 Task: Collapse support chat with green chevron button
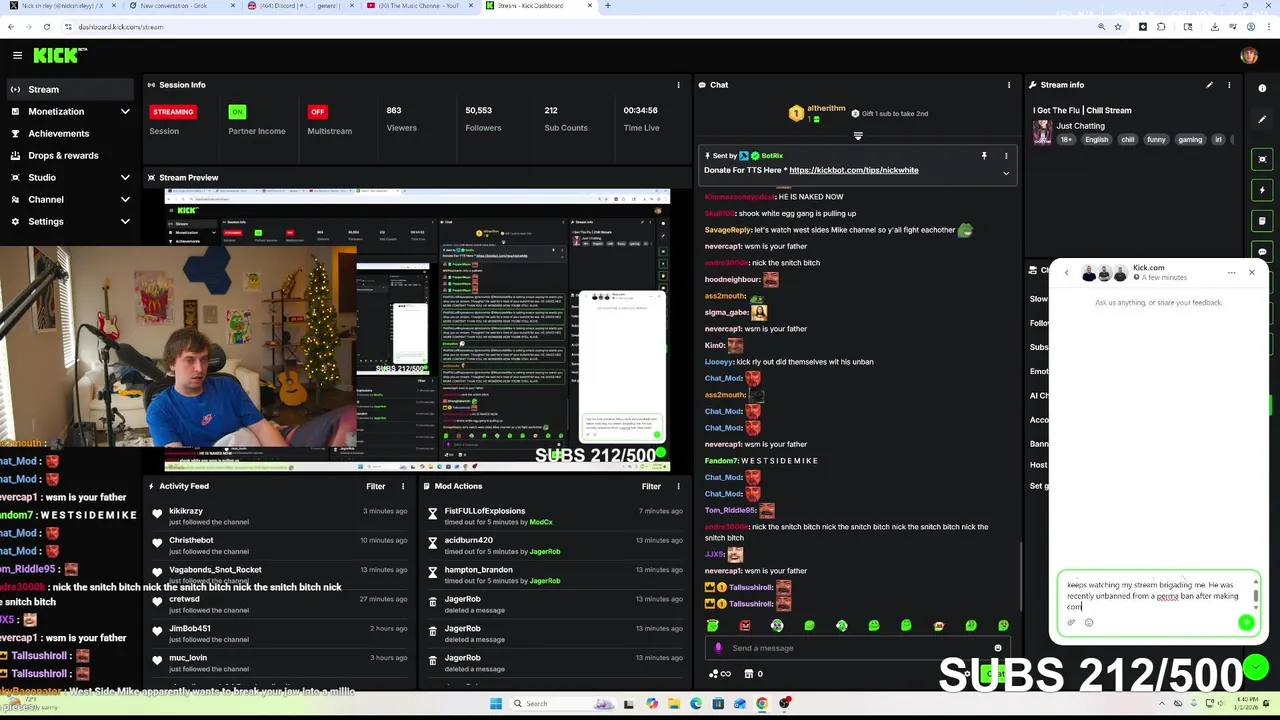[x=1256, y=667]
